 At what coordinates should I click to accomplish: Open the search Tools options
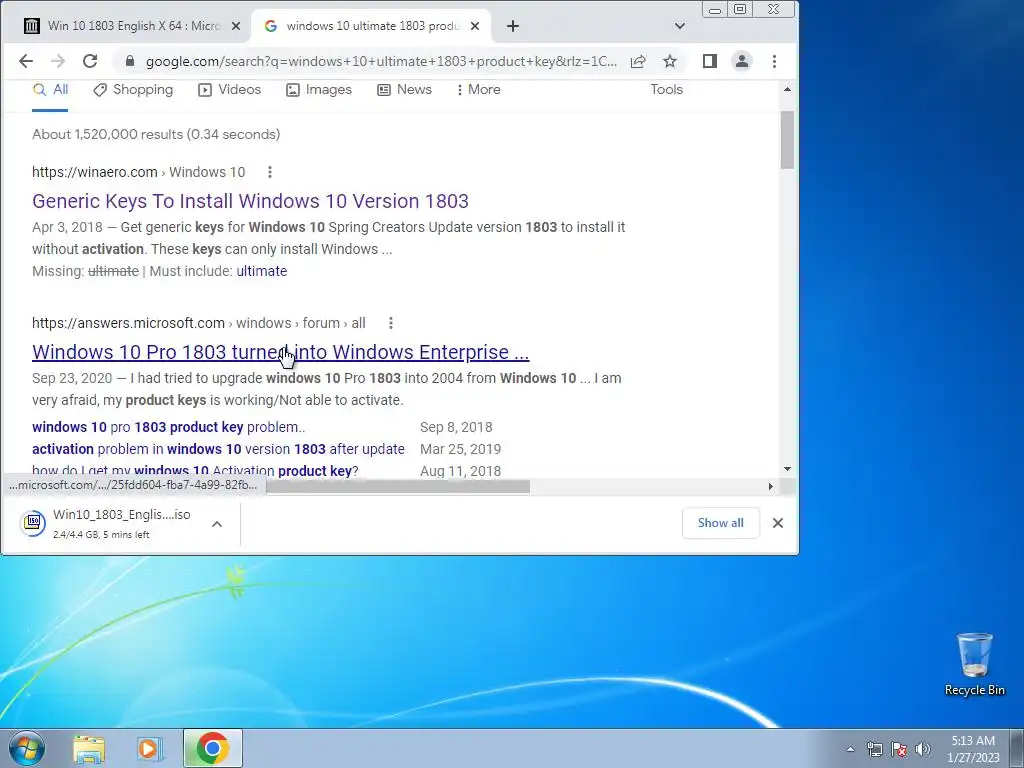point(666,90)
